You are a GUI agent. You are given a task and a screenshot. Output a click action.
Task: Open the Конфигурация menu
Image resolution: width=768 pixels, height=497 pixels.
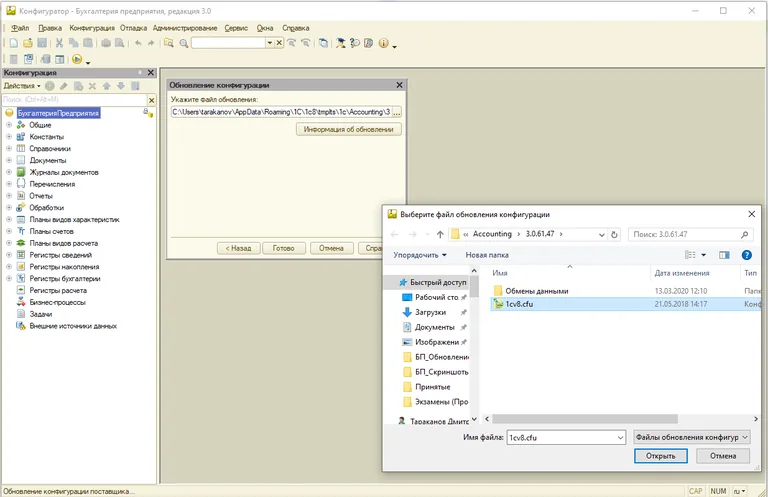coord(92,27)
